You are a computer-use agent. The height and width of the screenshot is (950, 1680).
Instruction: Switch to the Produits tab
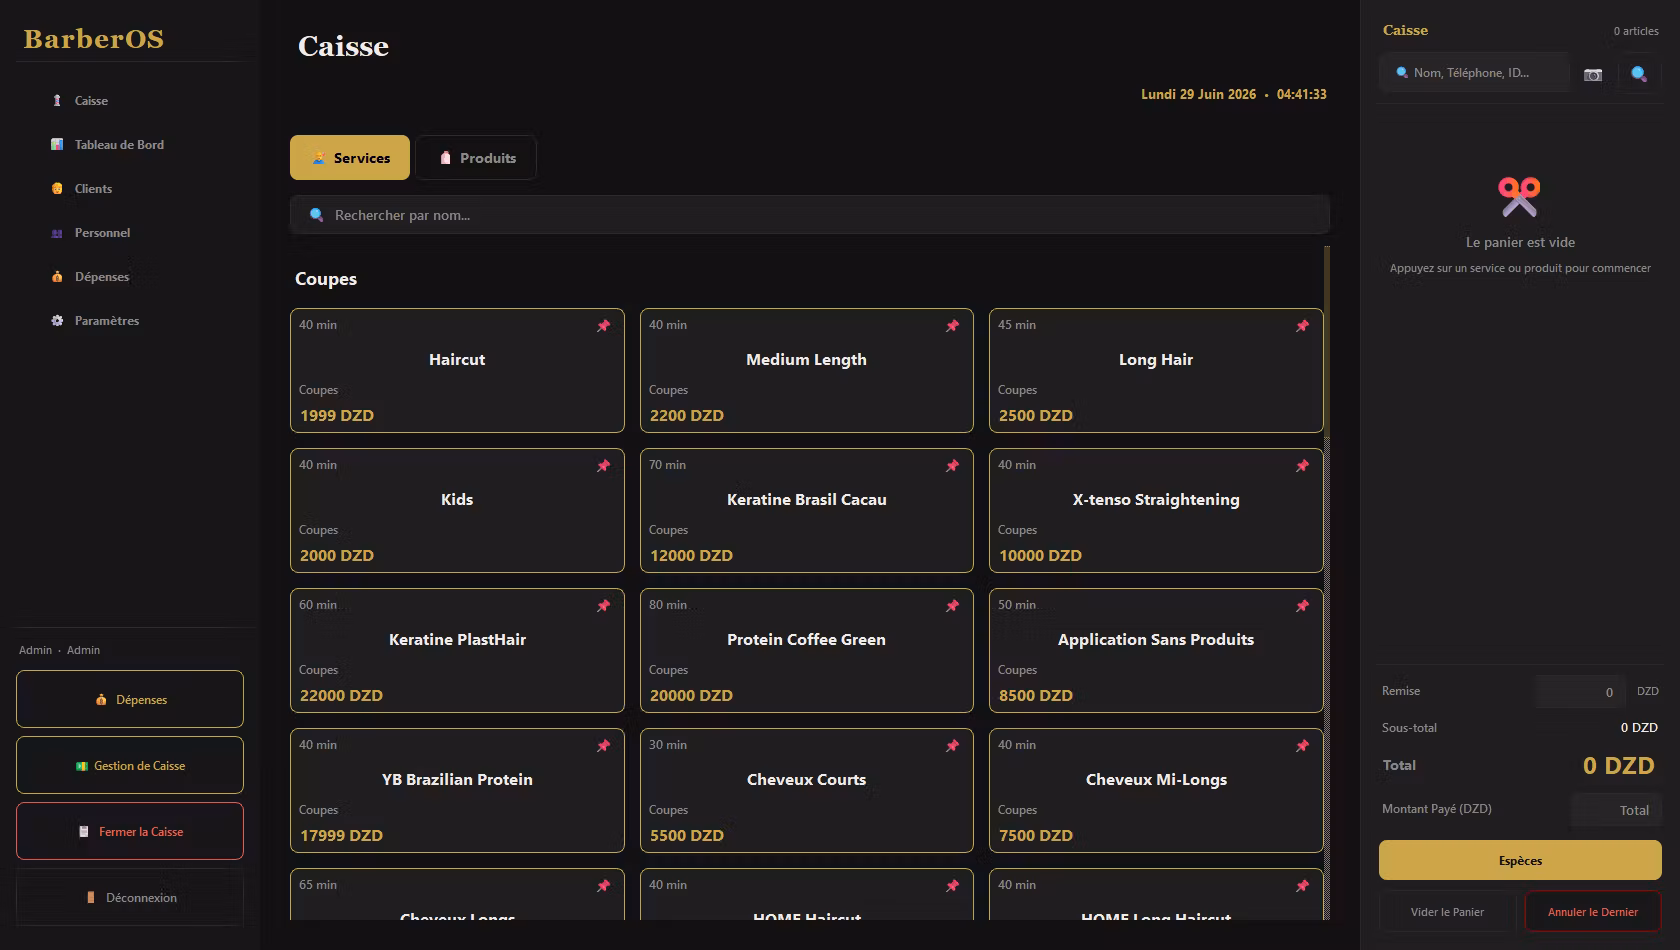coord(476,158)
